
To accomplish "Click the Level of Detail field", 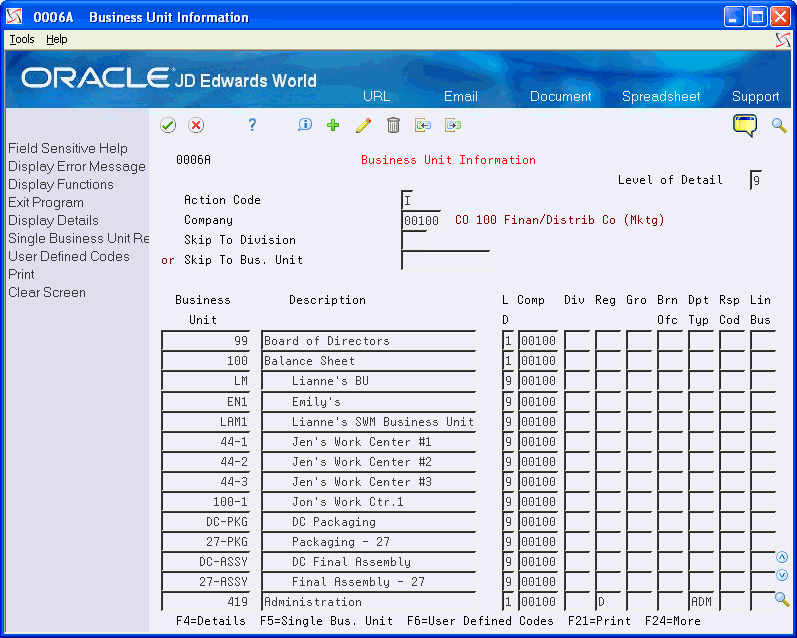I will tap(756, 180).
